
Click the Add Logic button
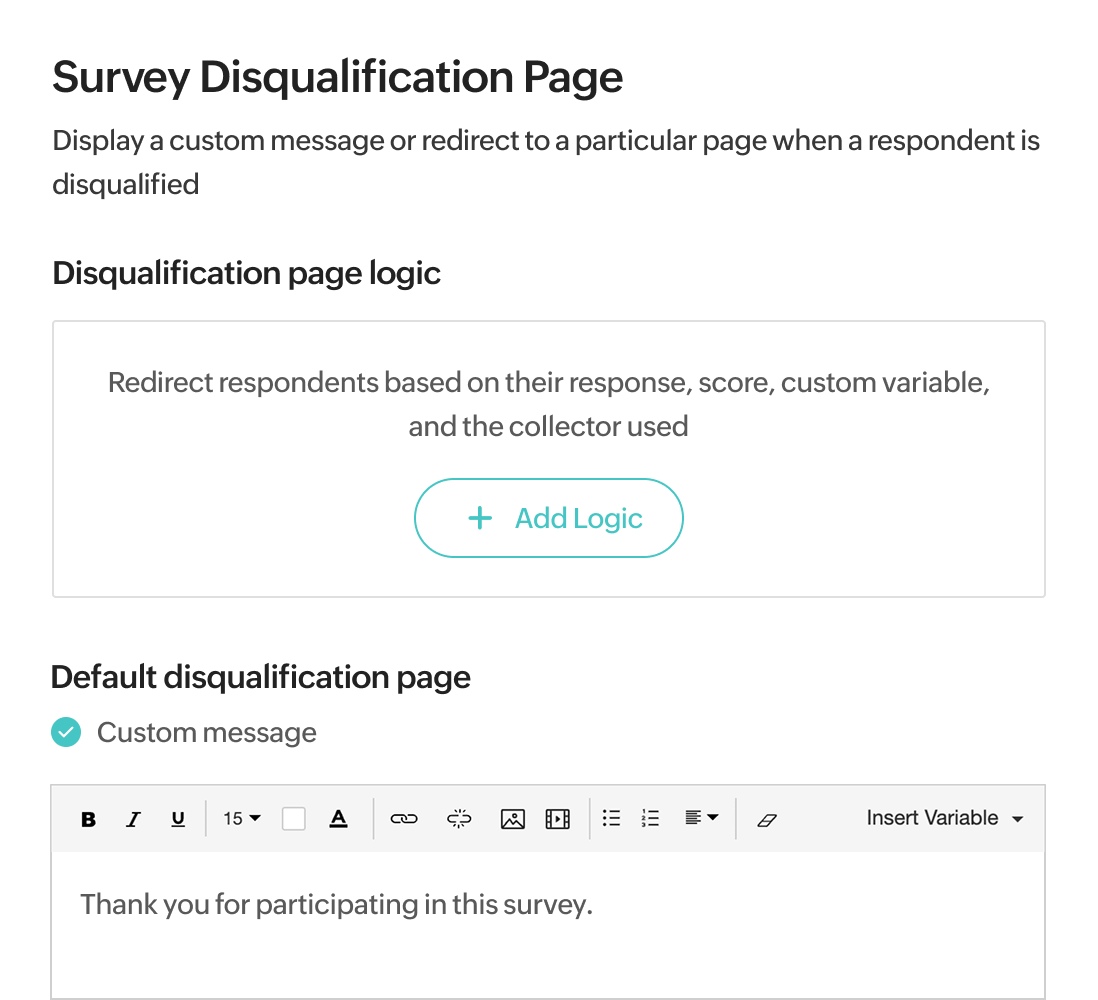coord(548,518)
